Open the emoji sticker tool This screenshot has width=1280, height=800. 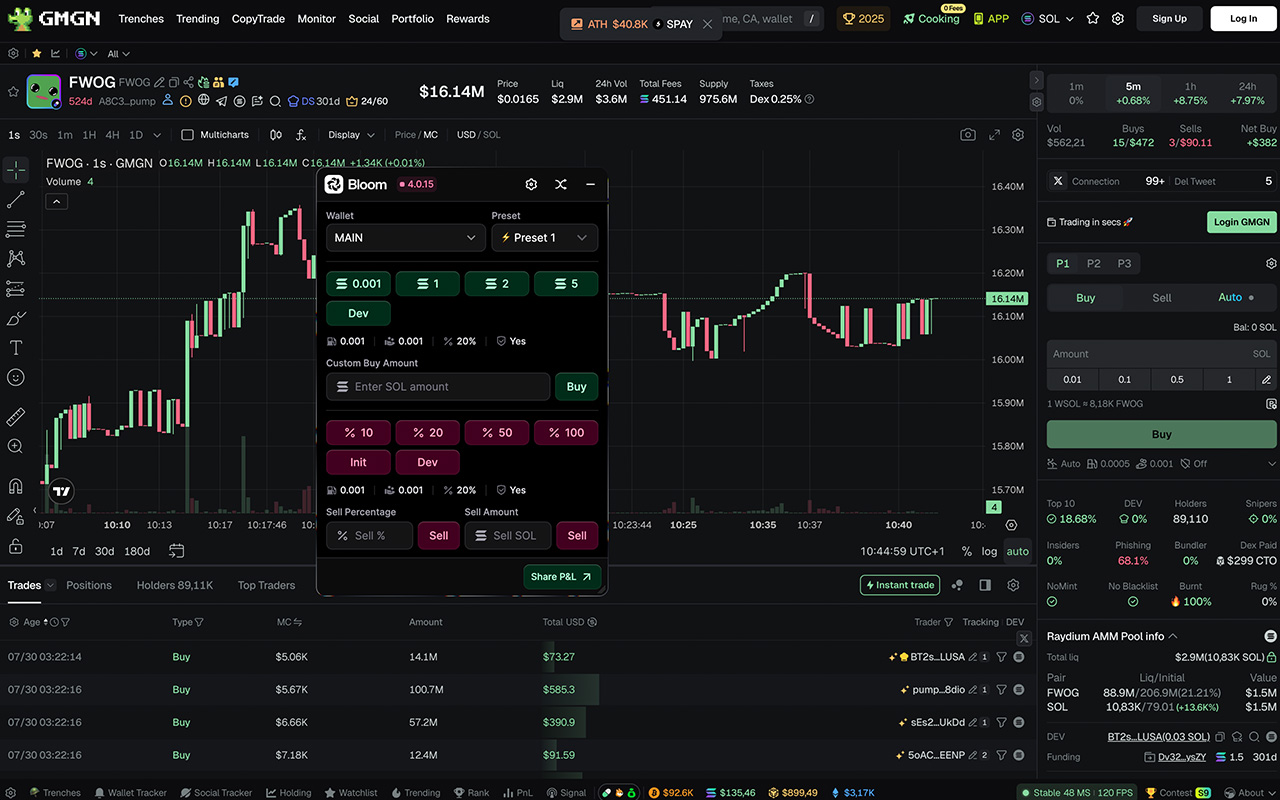(16, 378)
